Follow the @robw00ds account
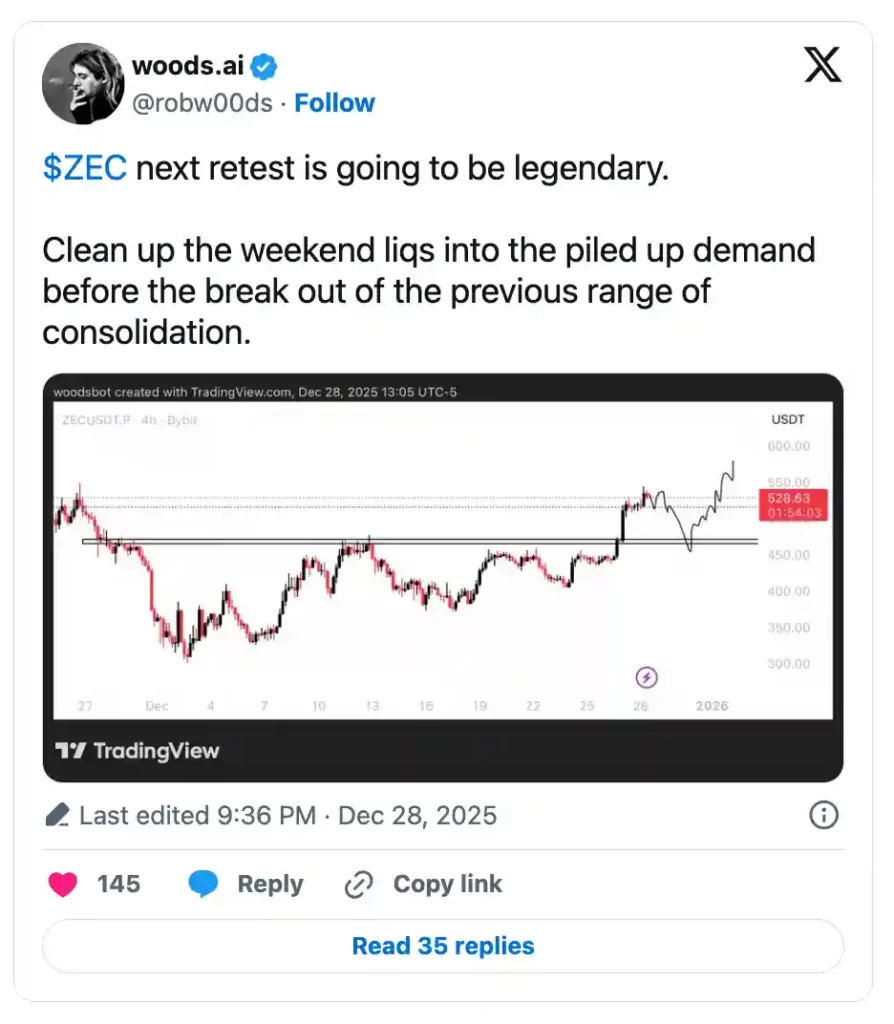 [335, 103]
